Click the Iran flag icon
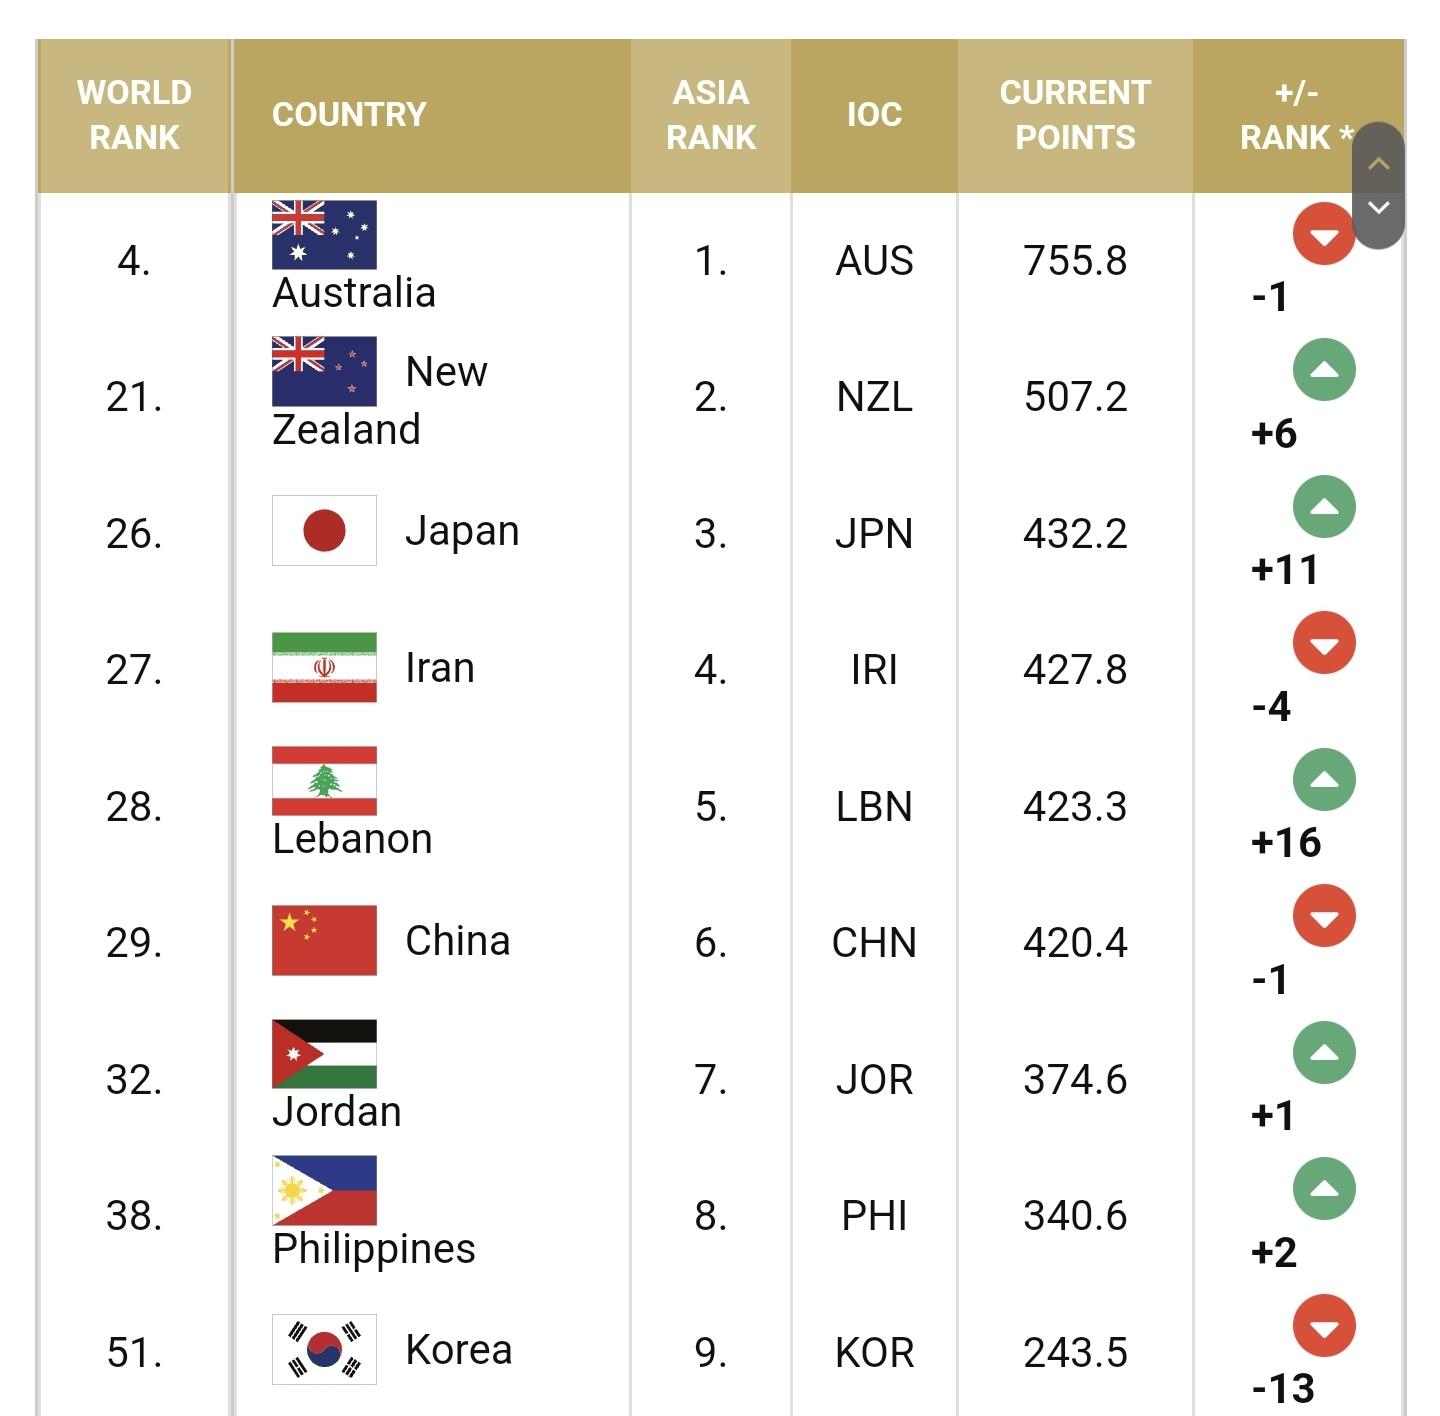Screen dimensions: 1440x1416 324,667
